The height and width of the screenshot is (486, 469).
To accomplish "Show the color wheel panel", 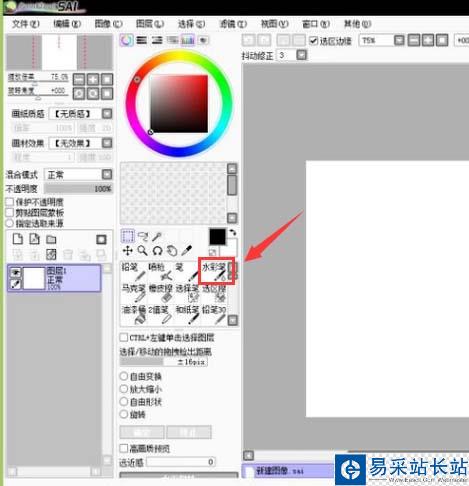I will point(127,40).
